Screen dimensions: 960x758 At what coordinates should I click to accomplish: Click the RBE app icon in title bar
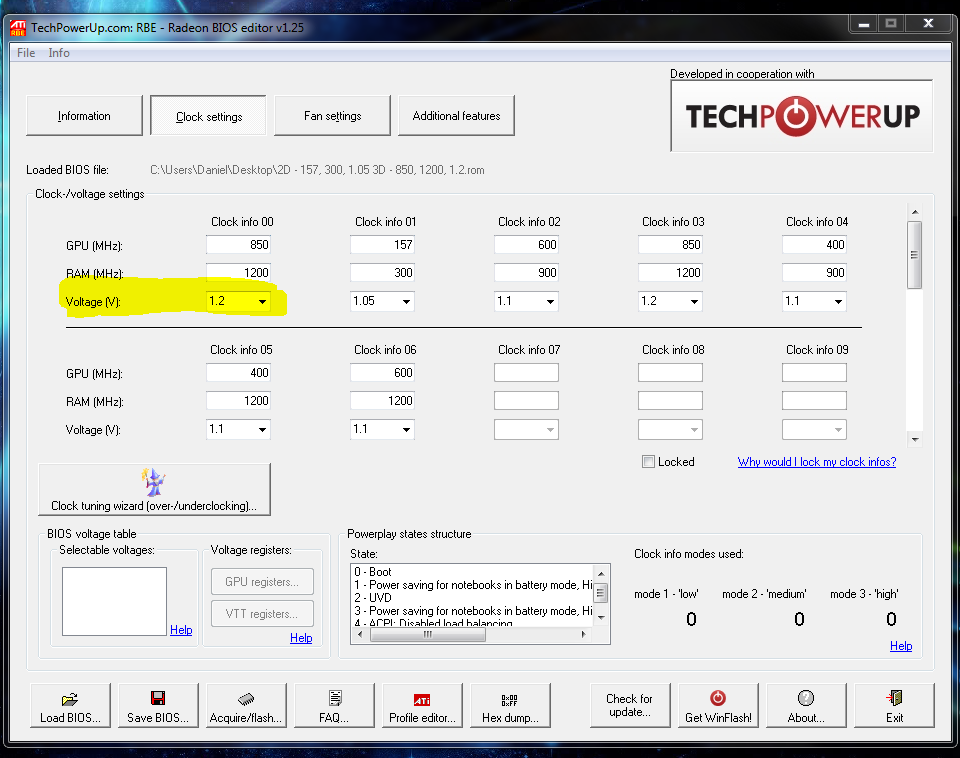[18, 28]
